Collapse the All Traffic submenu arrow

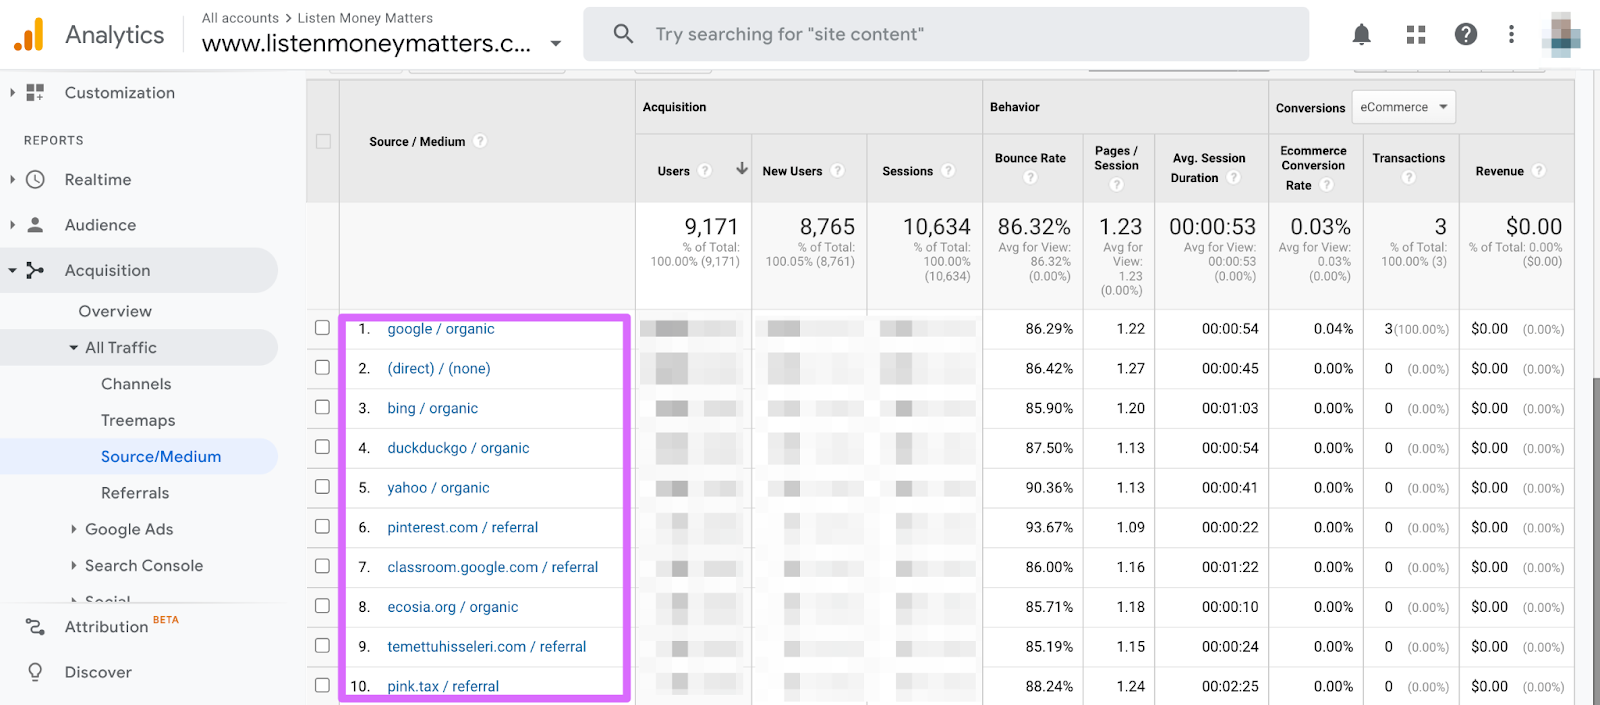coord(73,348)
